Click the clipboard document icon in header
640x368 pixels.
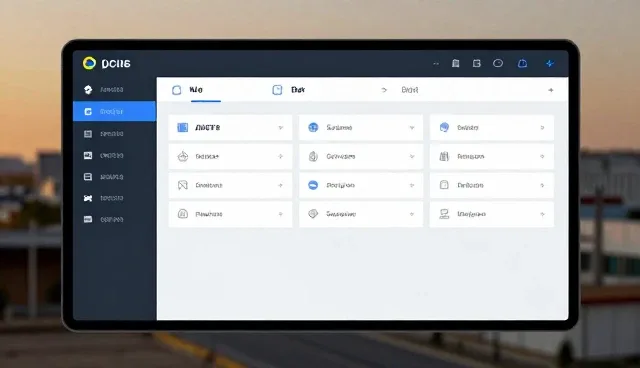pos(456,63)
